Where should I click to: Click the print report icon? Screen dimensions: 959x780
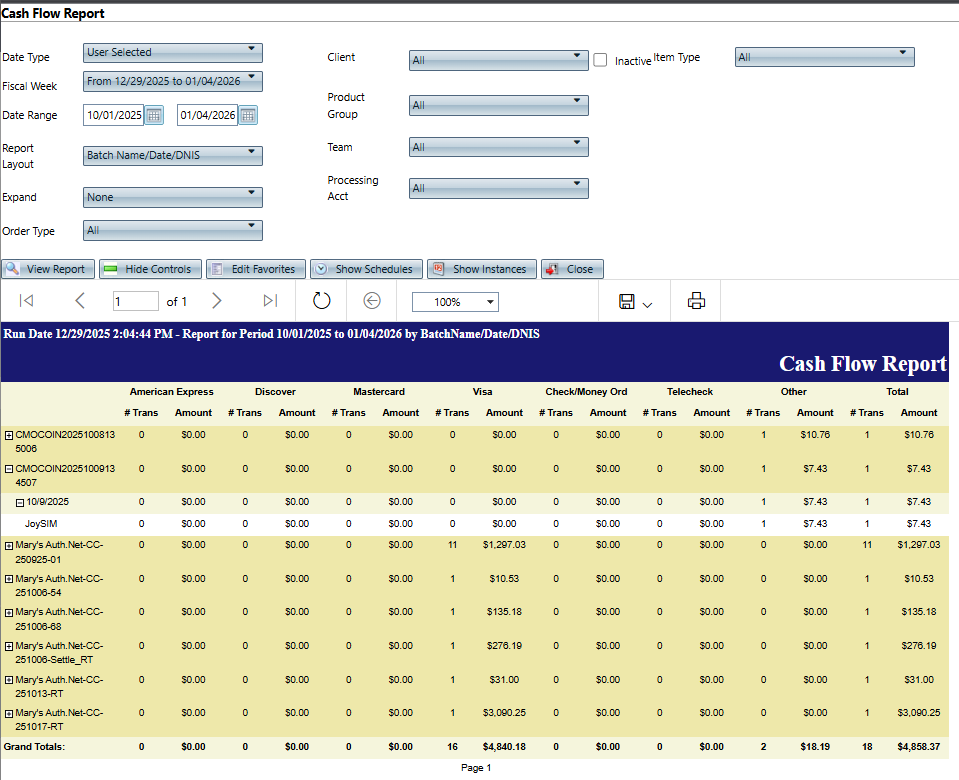pyautogui.click(x=697, y=301)
